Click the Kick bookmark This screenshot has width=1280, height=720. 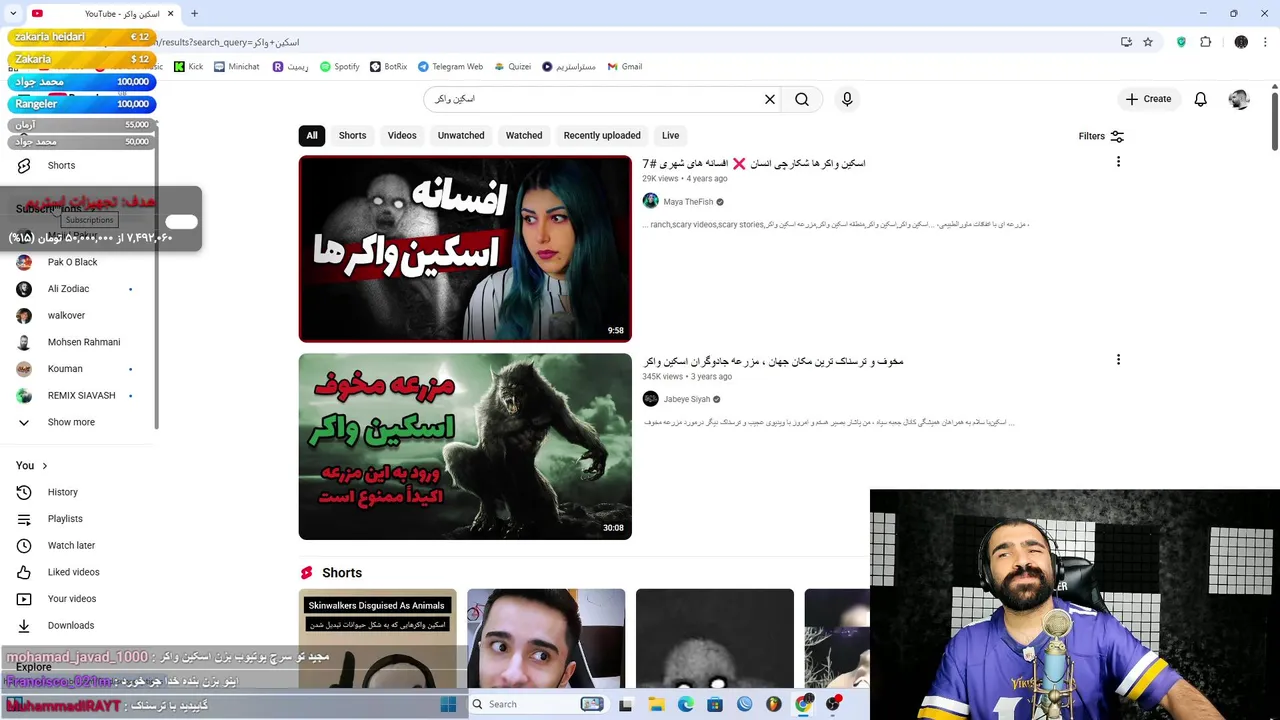pyautogui.click(x=188, y=67)
